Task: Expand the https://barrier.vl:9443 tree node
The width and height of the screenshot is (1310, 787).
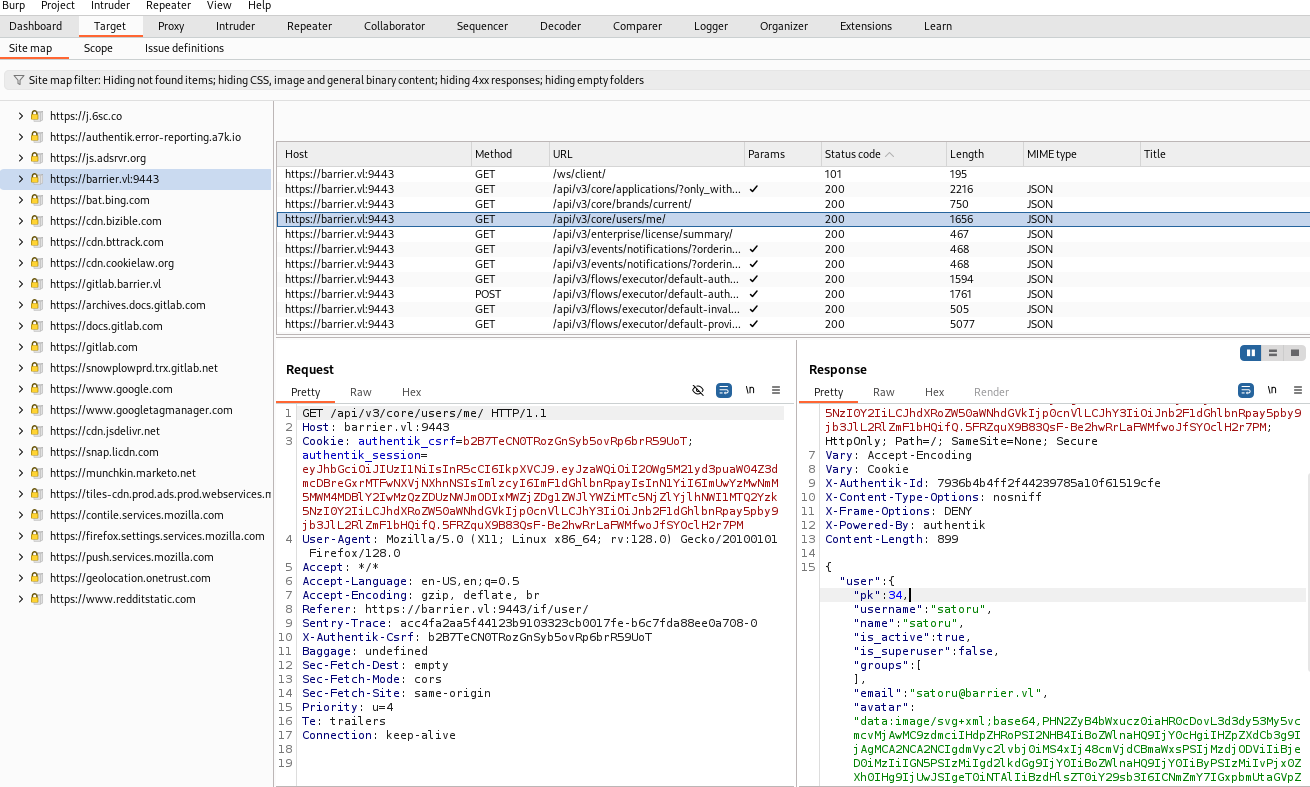Action: pos(20,179)
